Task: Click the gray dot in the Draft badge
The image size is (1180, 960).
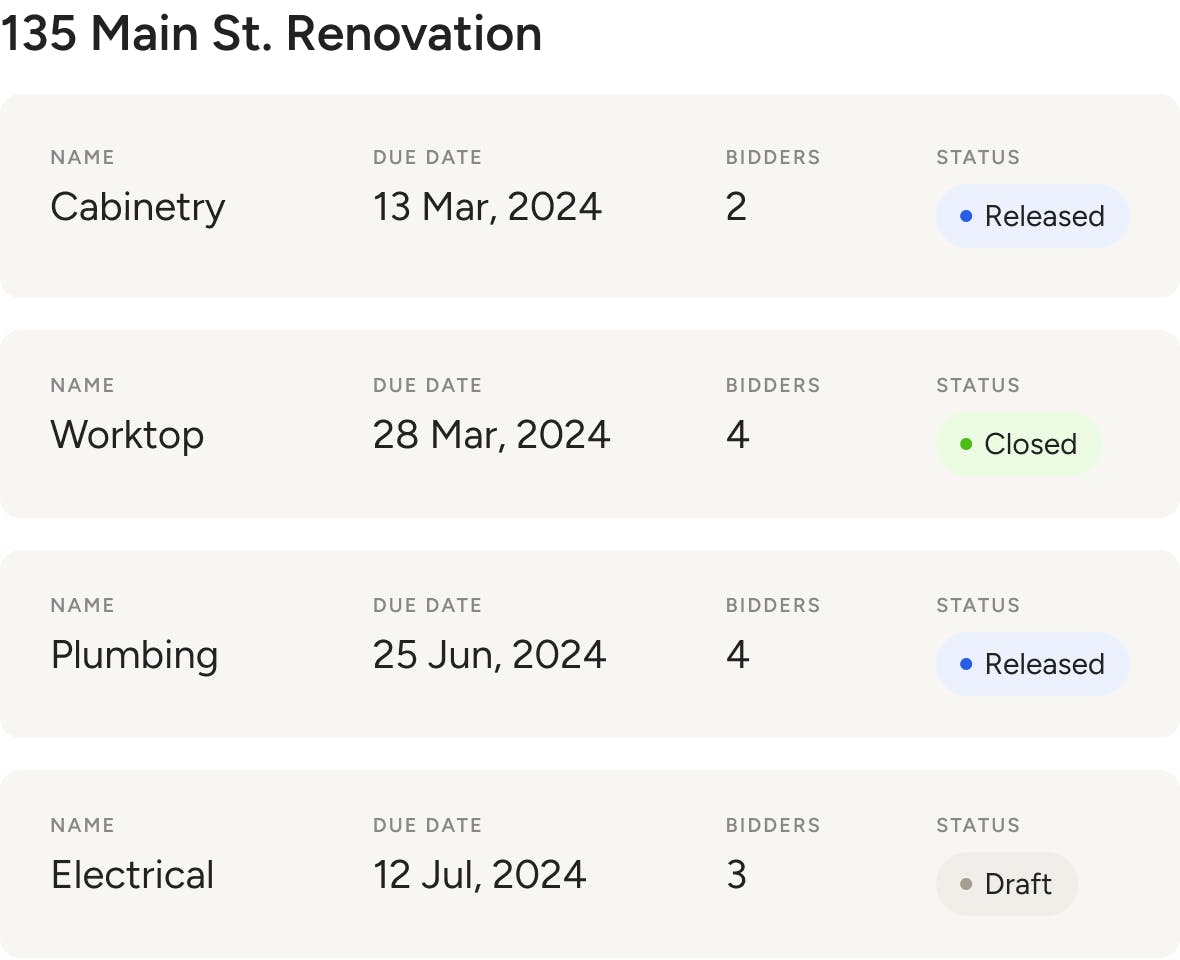Action: [x=966, y=884]
